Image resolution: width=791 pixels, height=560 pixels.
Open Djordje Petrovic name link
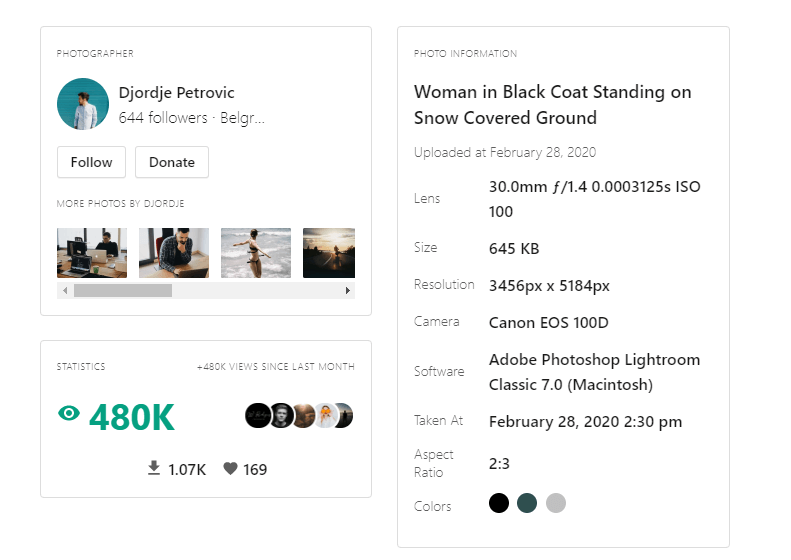[x=177, y=93]
